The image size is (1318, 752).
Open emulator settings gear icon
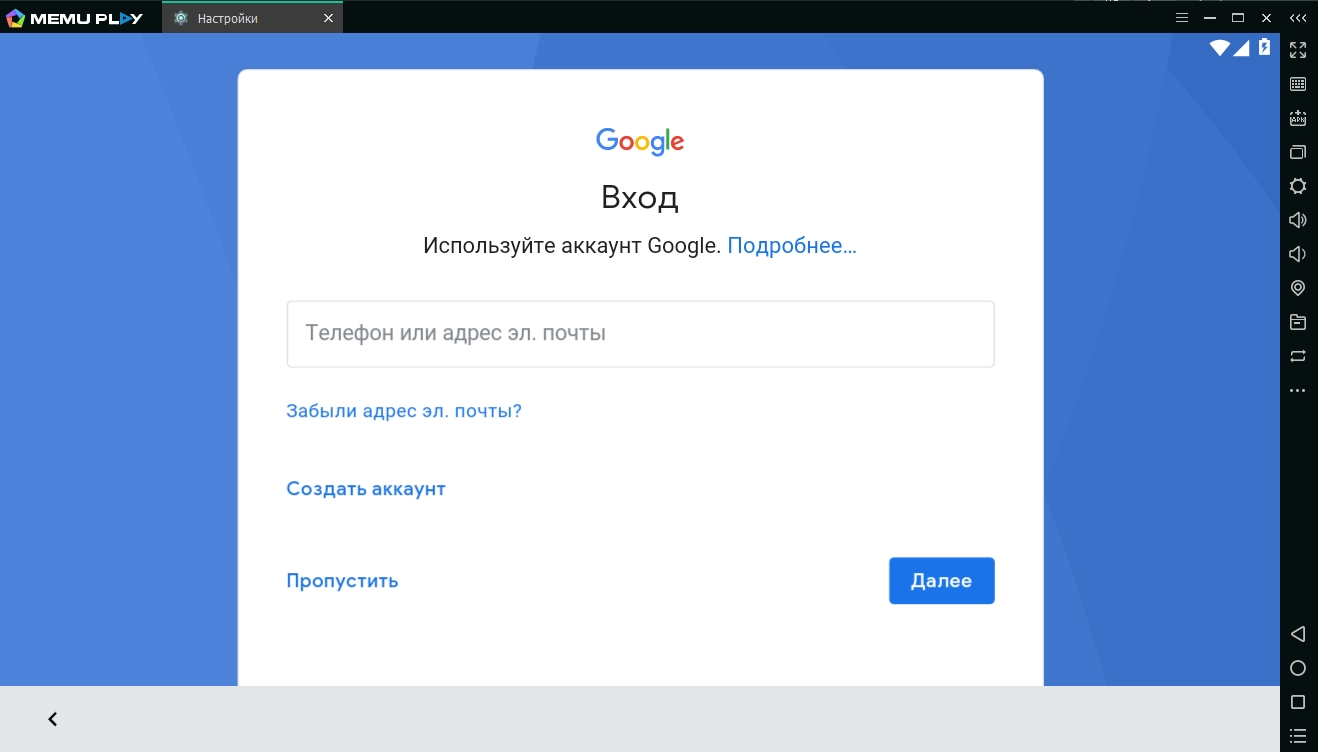(x=1298, y=186)
